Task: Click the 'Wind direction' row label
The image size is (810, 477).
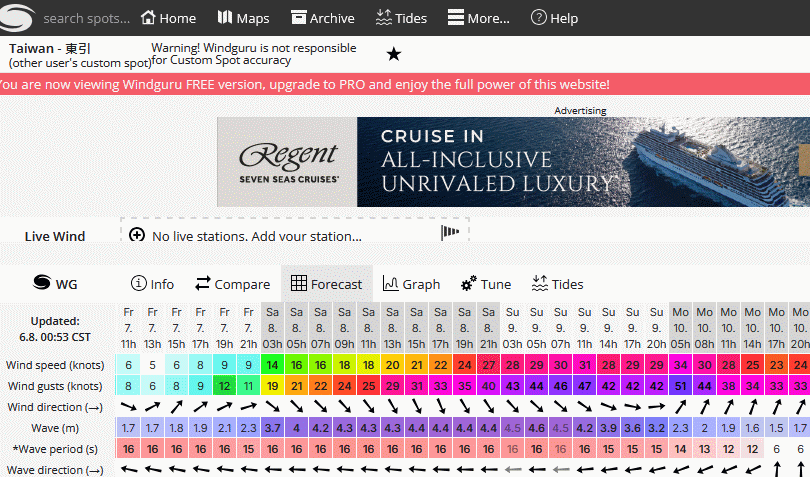Action: click(55, 407)
